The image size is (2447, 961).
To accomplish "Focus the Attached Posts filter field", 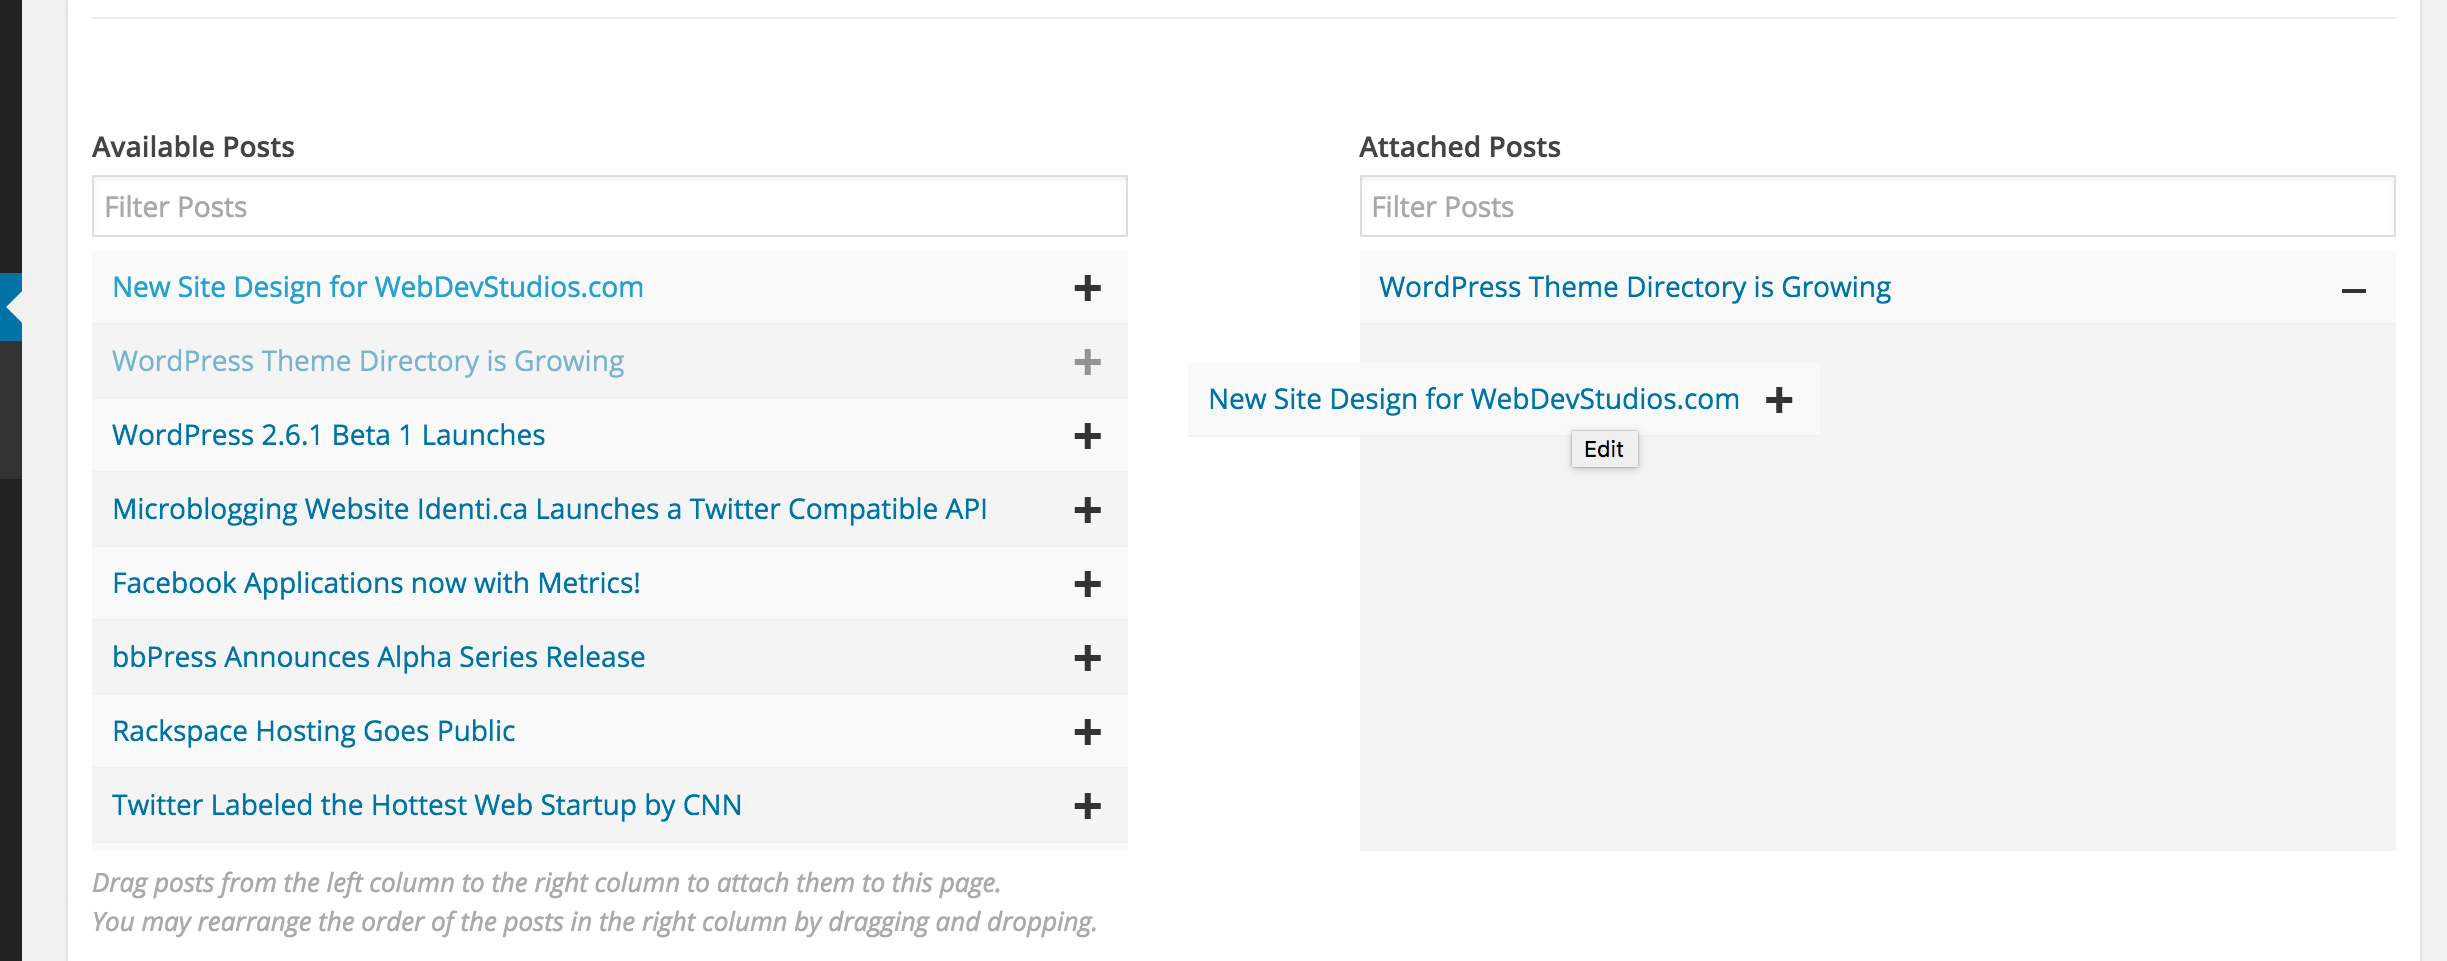I will [1877, 206].
